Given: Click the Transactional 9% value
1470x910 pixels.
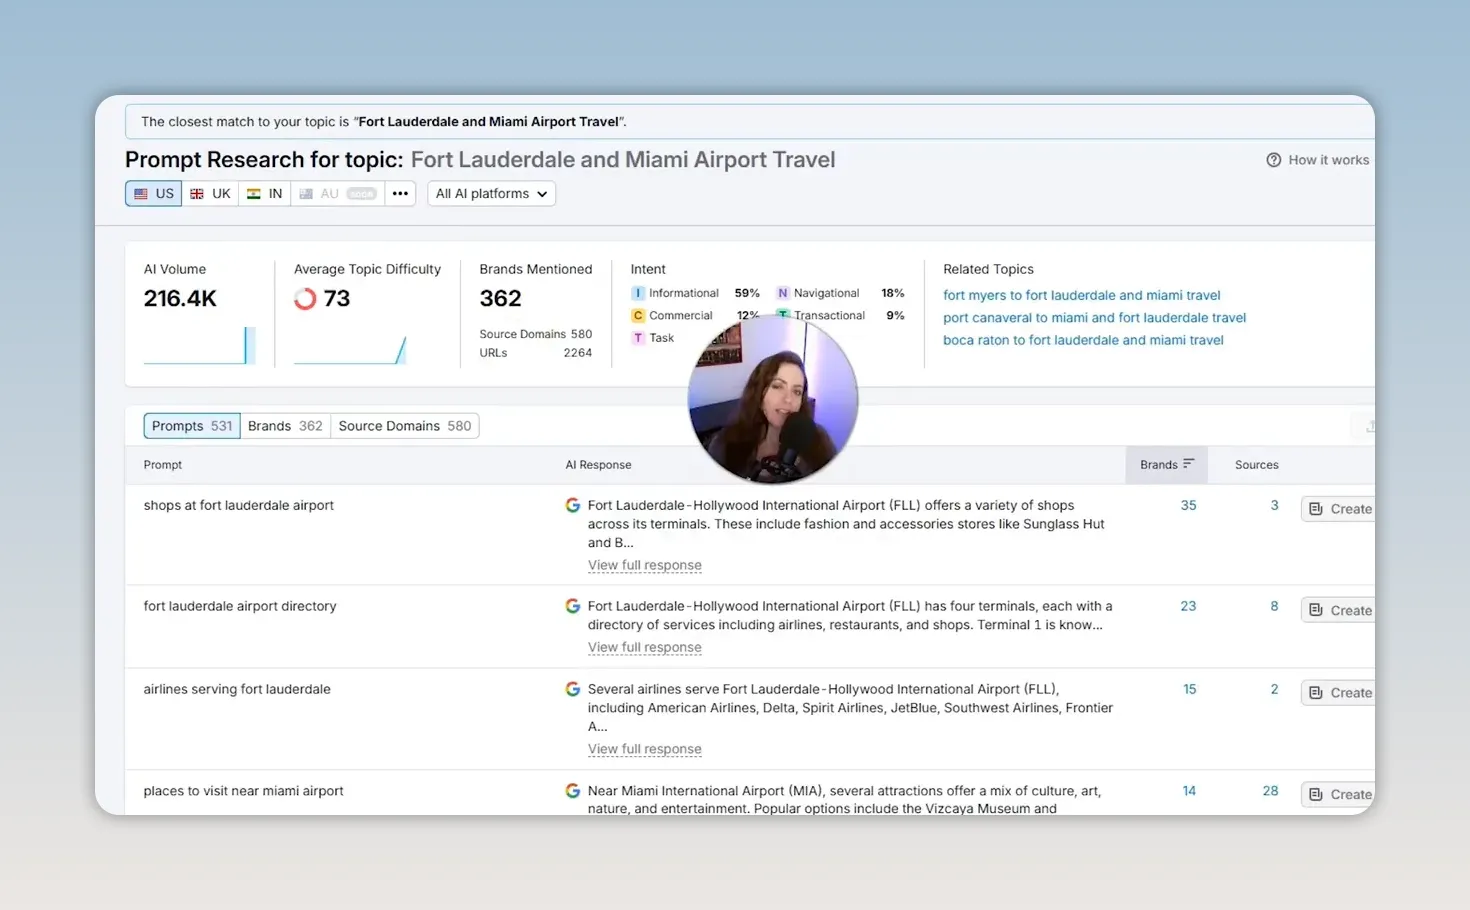Looking at the screenshot, I should point(895,315).
